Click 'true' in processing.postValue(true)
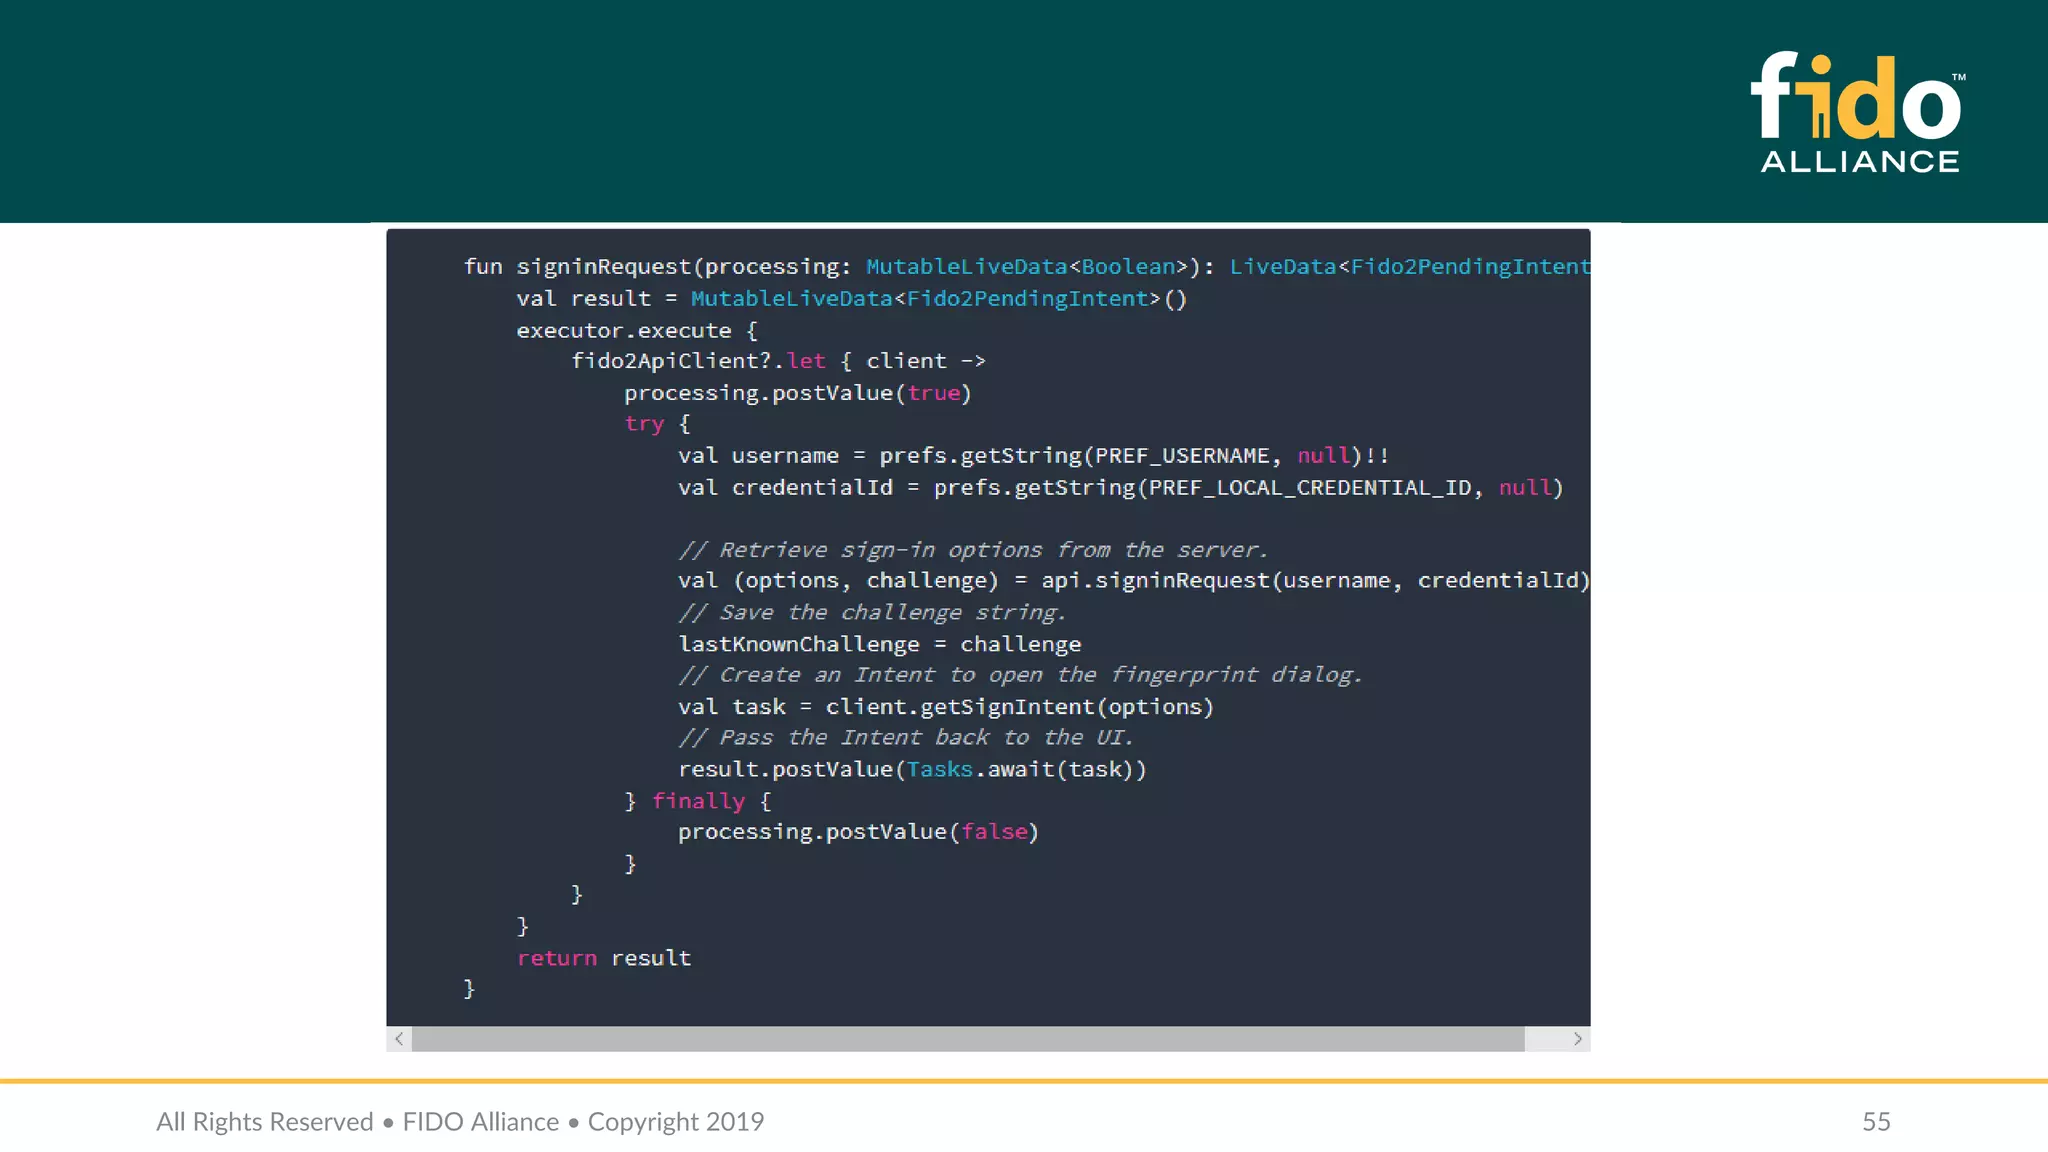2048x1152 pixels. (934, 393)
